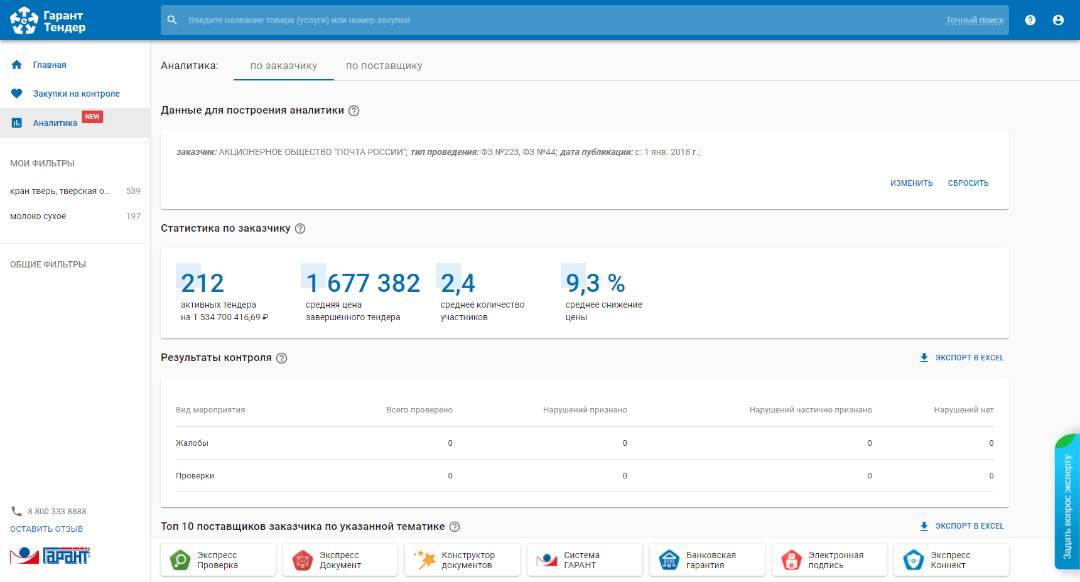
Task: Open Банковская гарантия service
Action: point(709,560)
